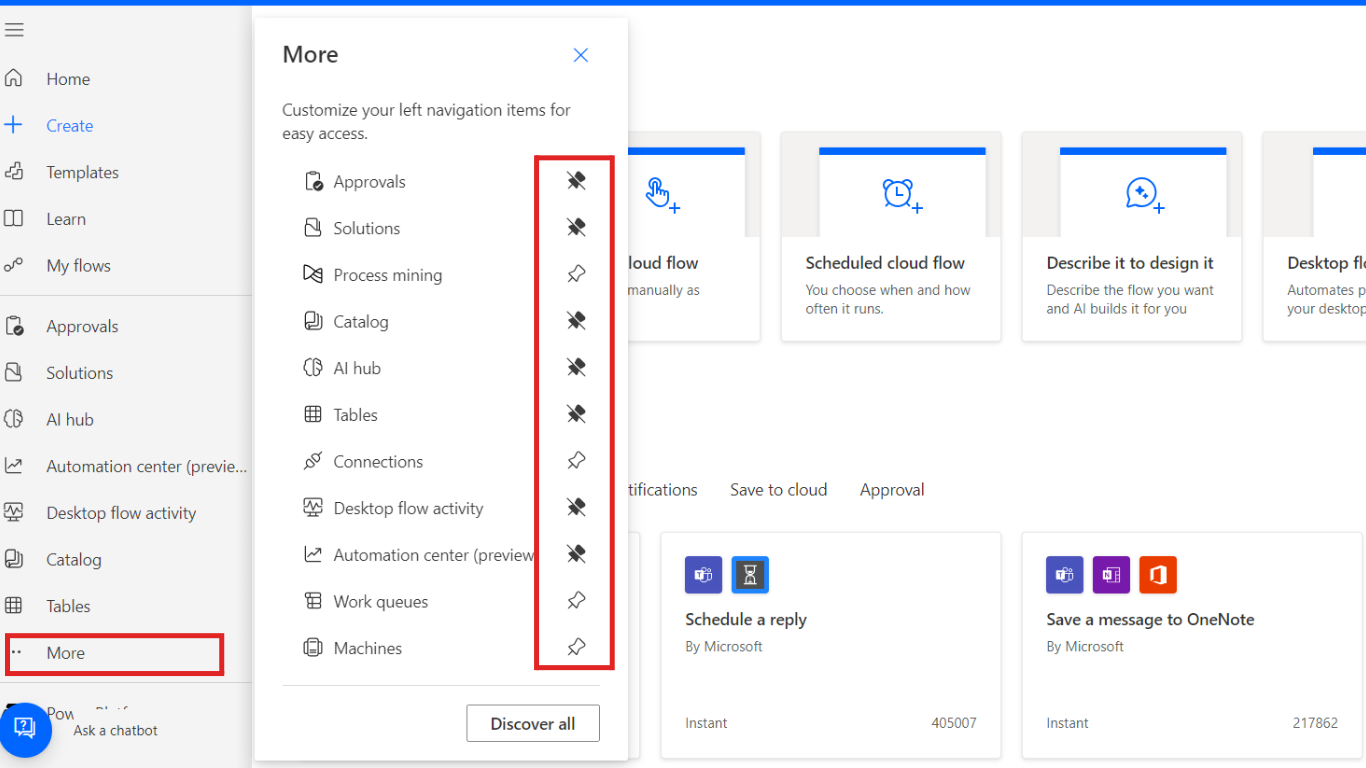The image size is (1366, 768).
Task: Click the Scheduled cloud flow clock icon
Action: tap(901, 194)
